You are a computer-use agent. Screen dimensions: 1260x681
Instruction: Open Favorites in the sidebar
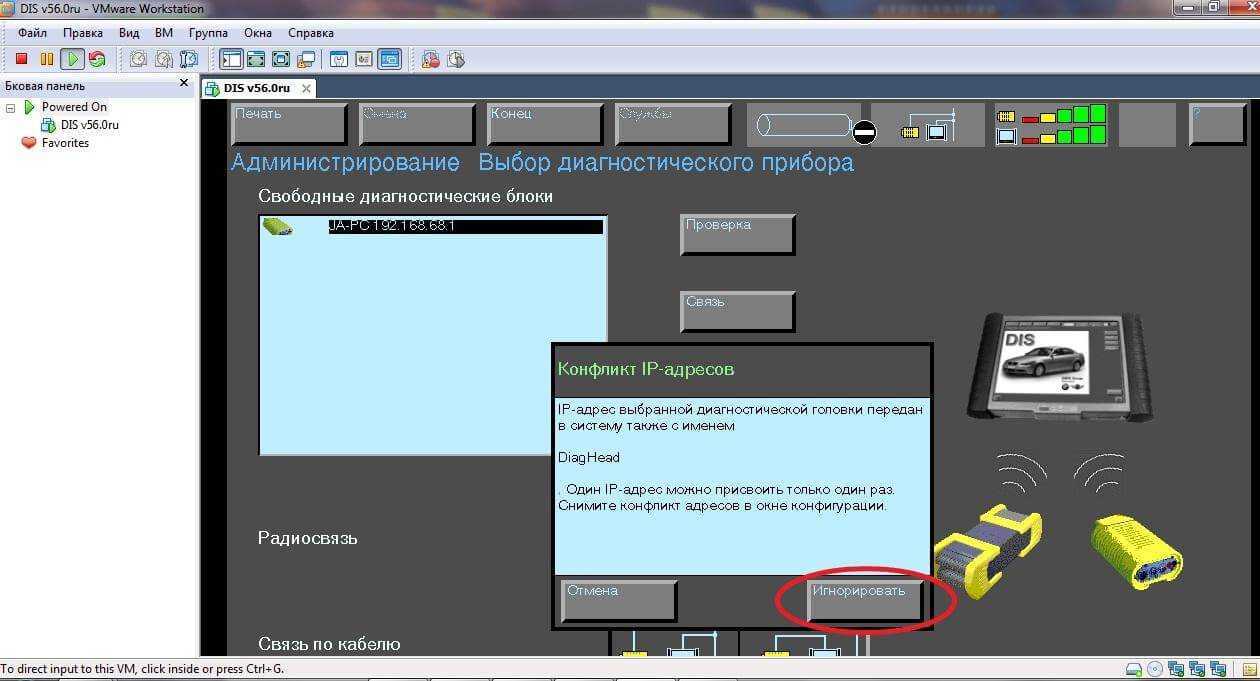coord(64,143)
